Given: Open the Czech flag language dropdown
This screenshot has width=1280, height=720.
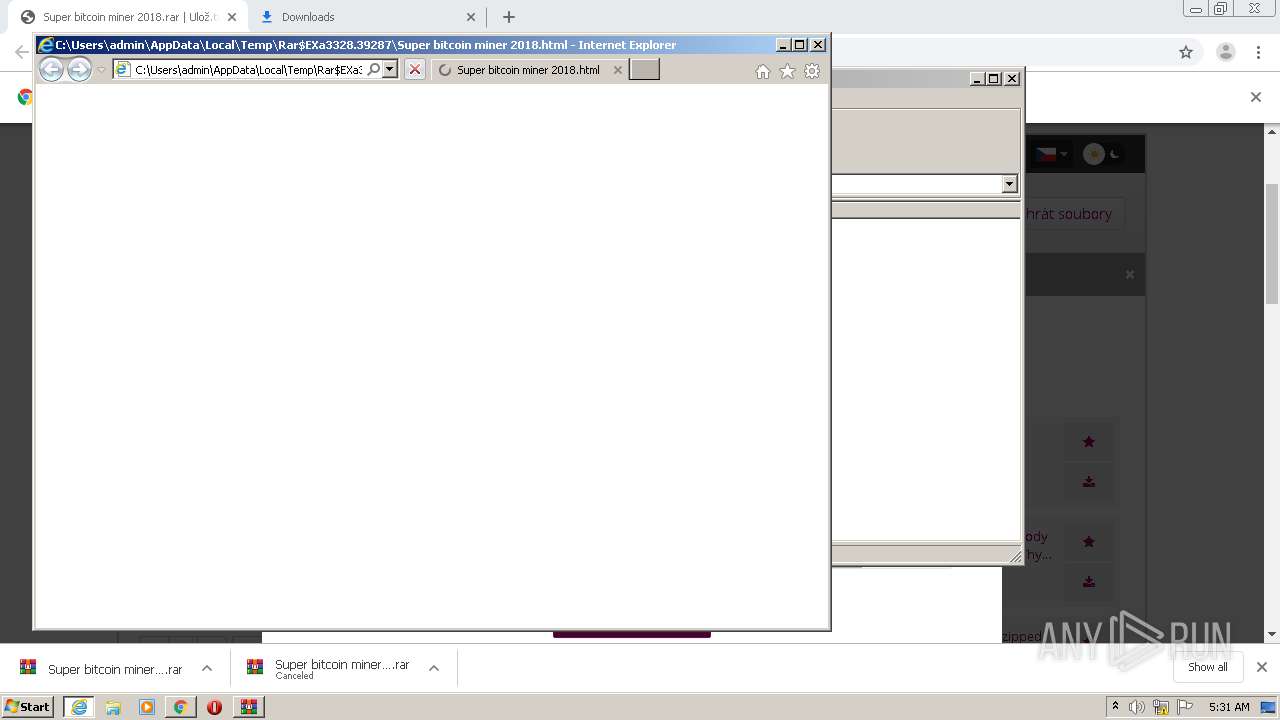Looking at the screenshot, I should pos(1050,154).
